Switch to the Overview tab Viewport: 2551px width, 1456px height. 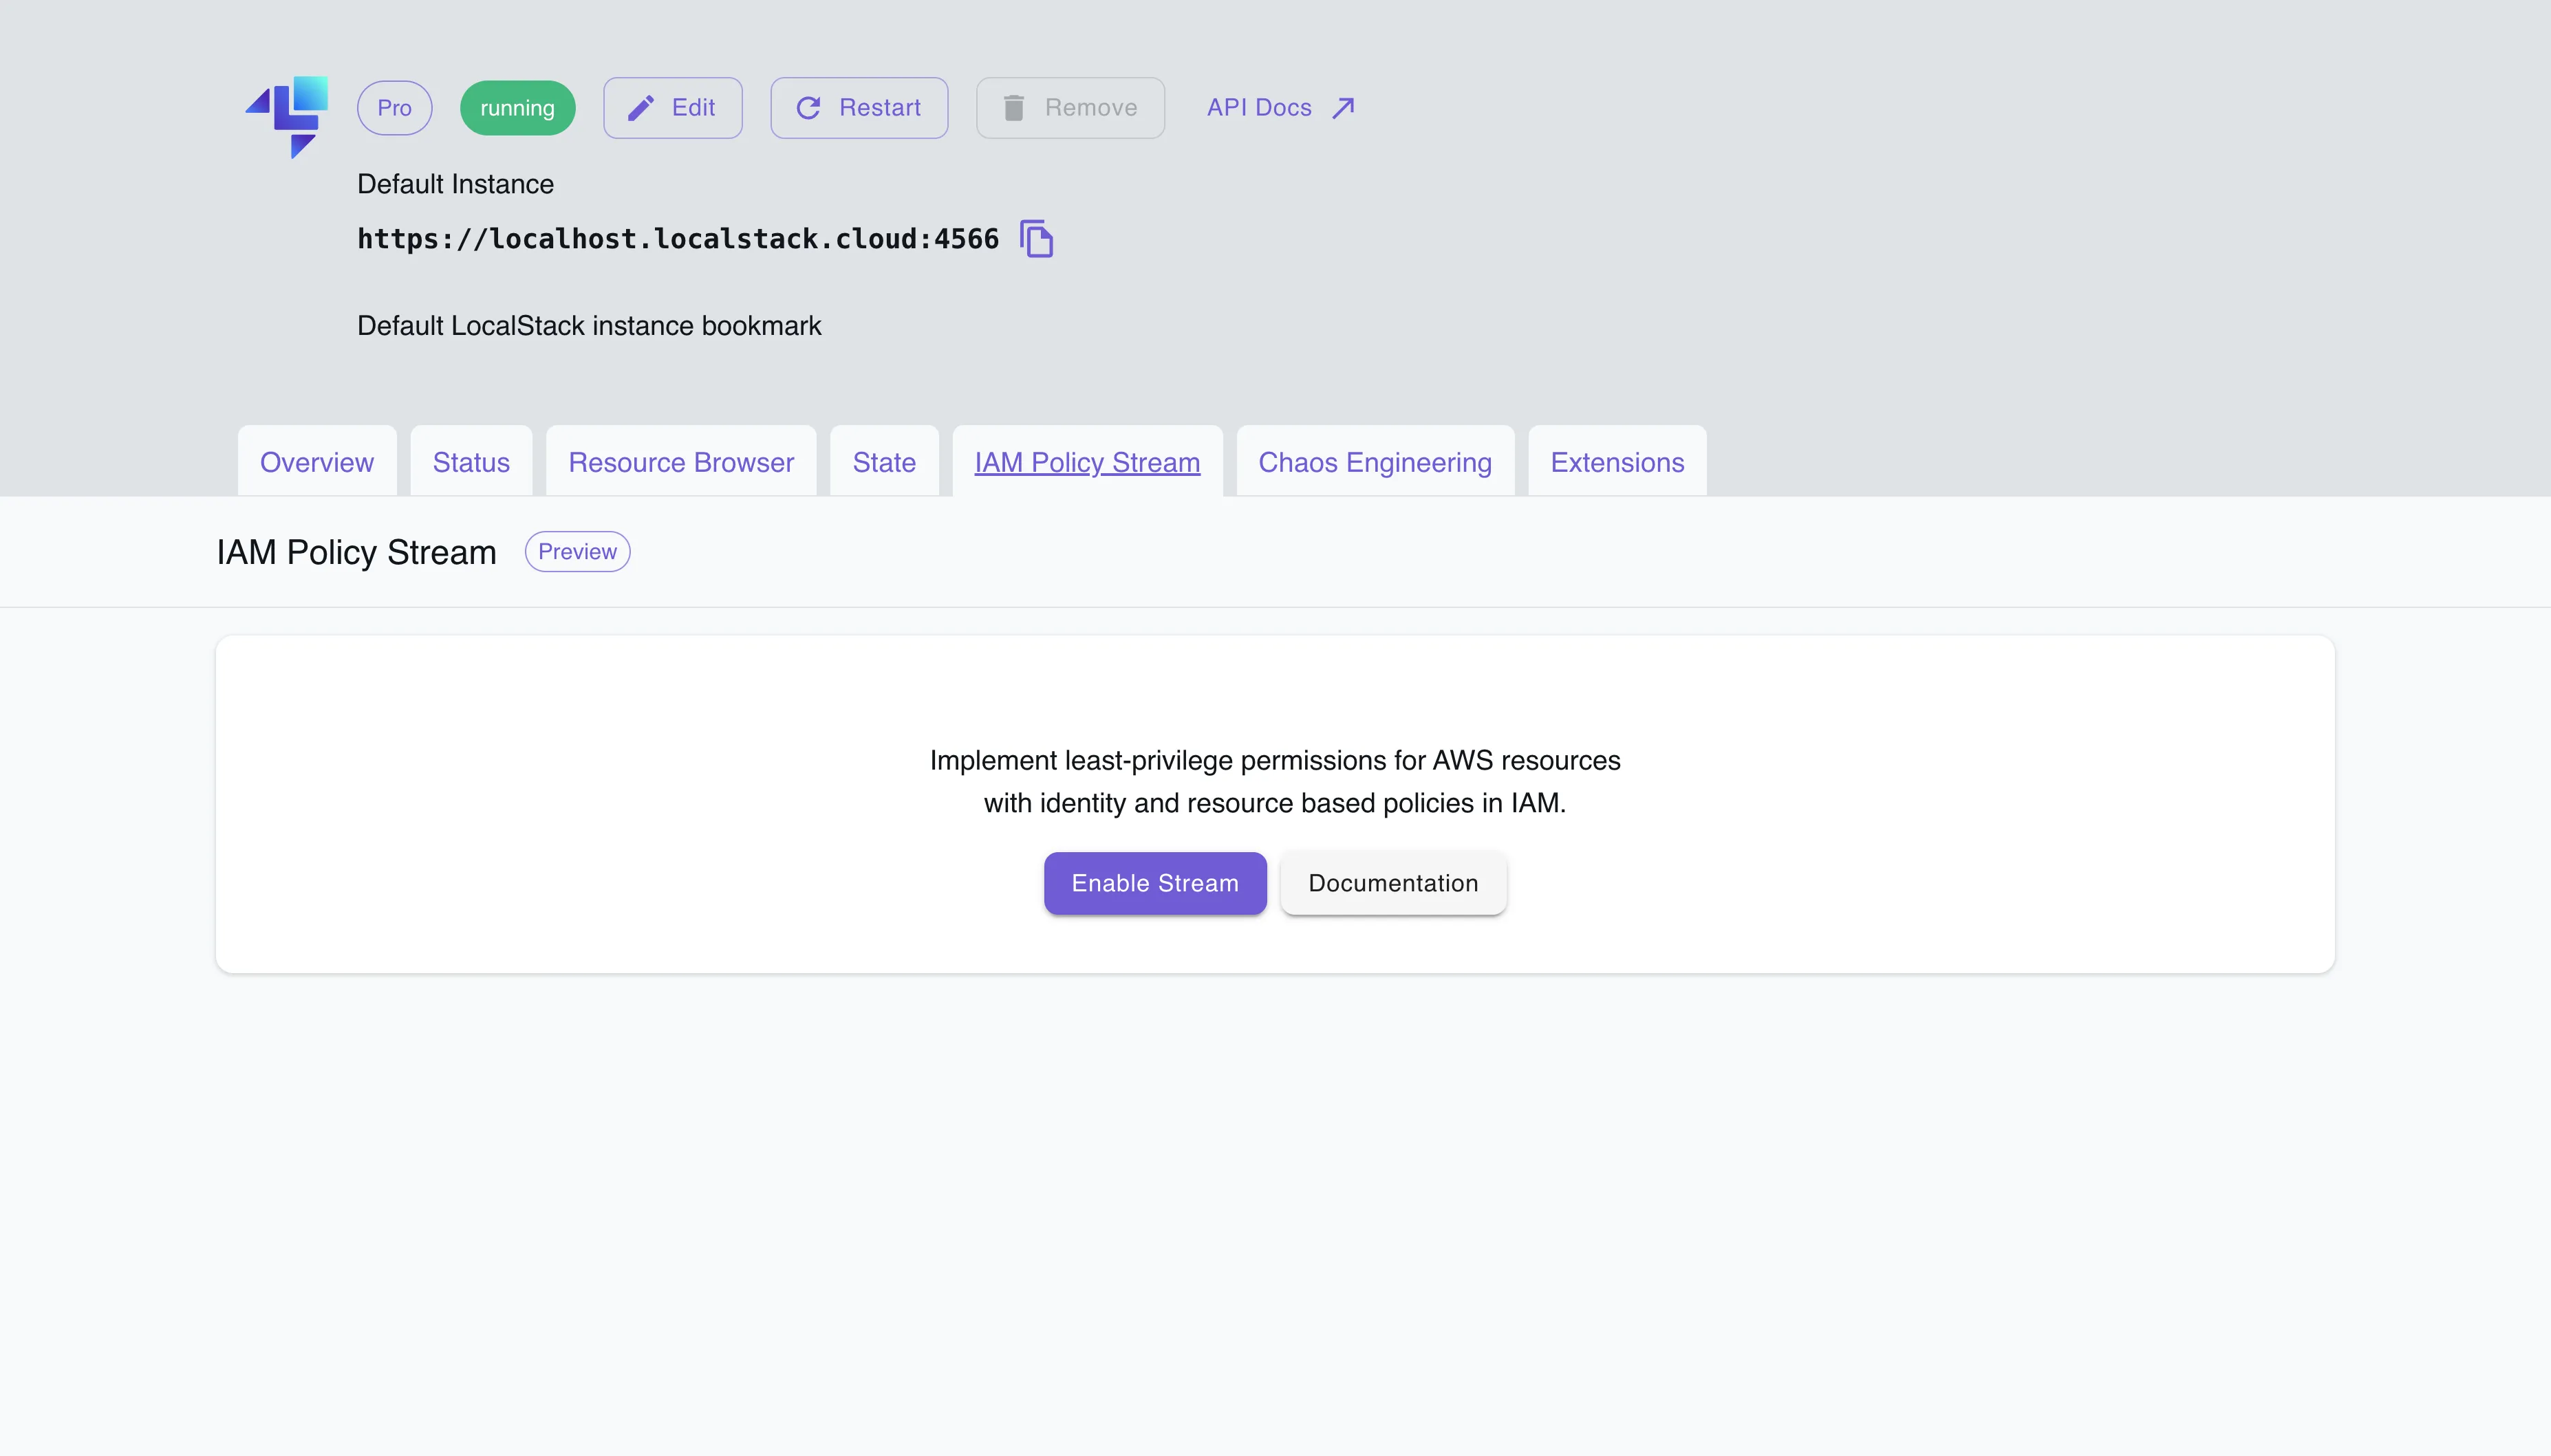click(316, 461)
